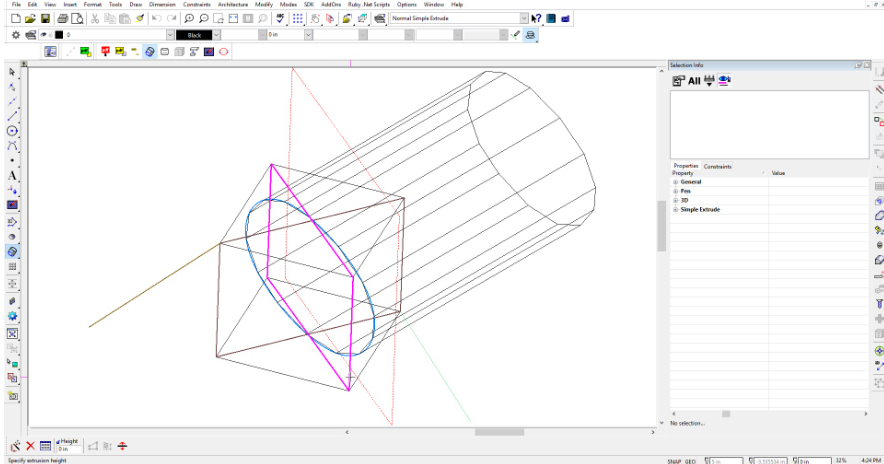Open the Help menu
The image size is (884, 464).
coord(457,5)
